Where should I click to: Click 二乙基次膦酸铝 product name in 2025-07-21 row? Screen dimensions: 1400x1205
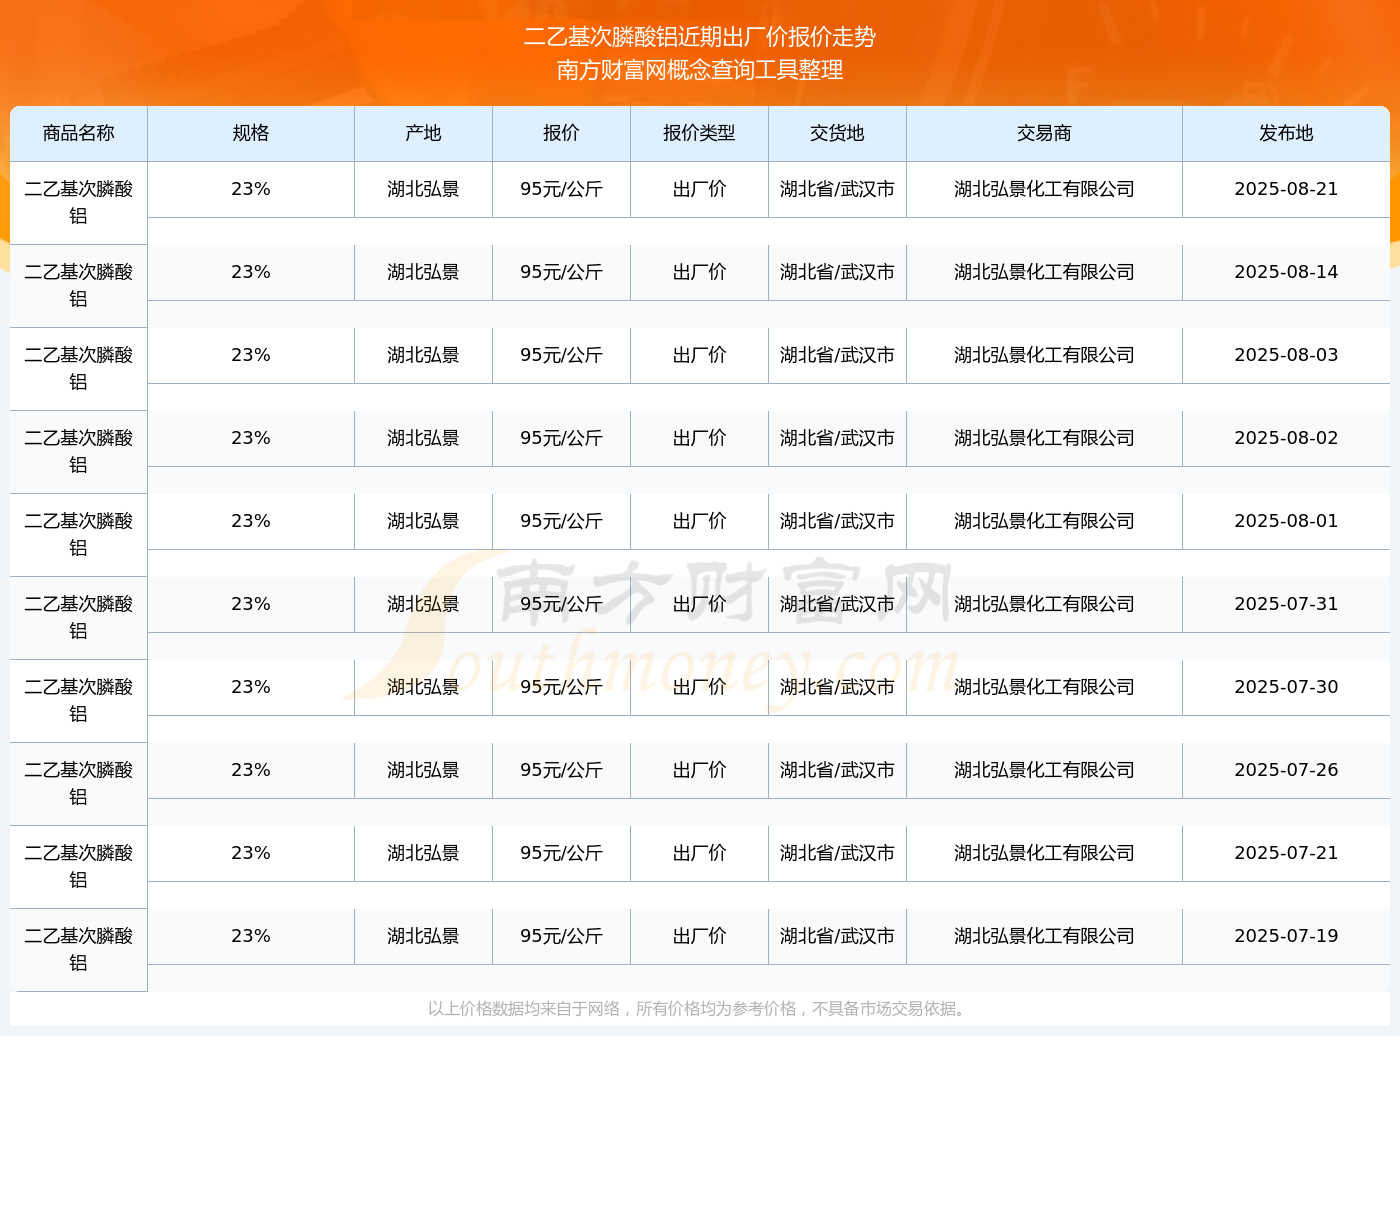tap(78, 866)
